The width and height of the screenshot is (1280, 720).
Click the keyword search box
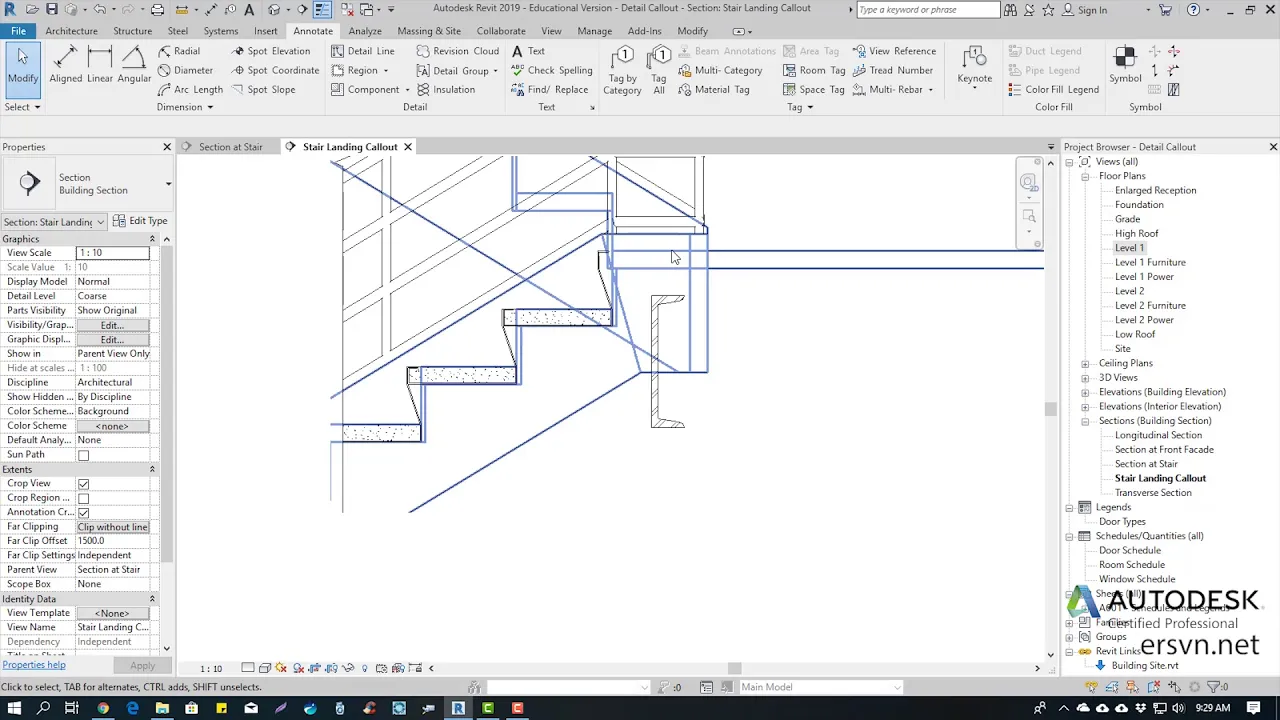[928, 10]
